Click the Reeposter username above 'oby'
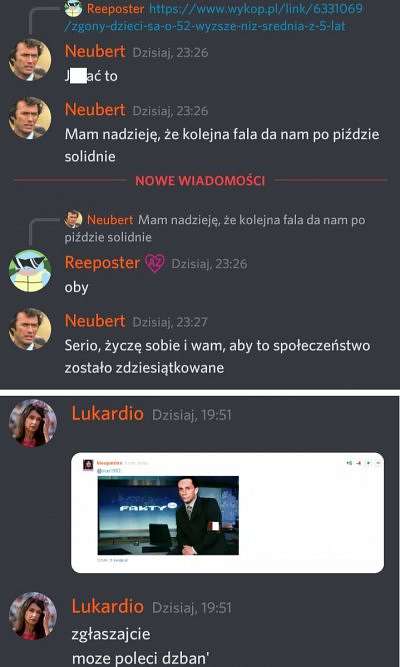 click(x=102, y=262)
